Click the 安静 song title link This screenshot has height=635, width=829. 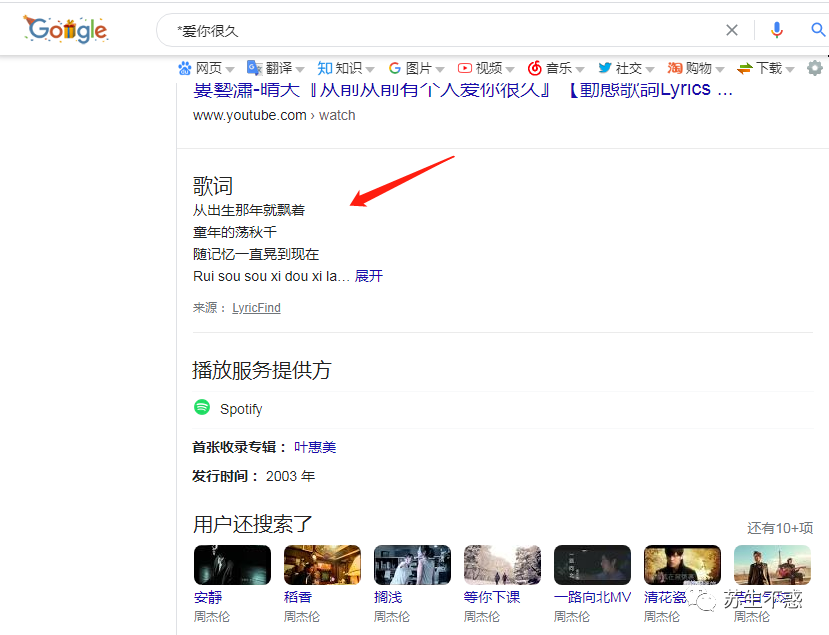[208, 597]
